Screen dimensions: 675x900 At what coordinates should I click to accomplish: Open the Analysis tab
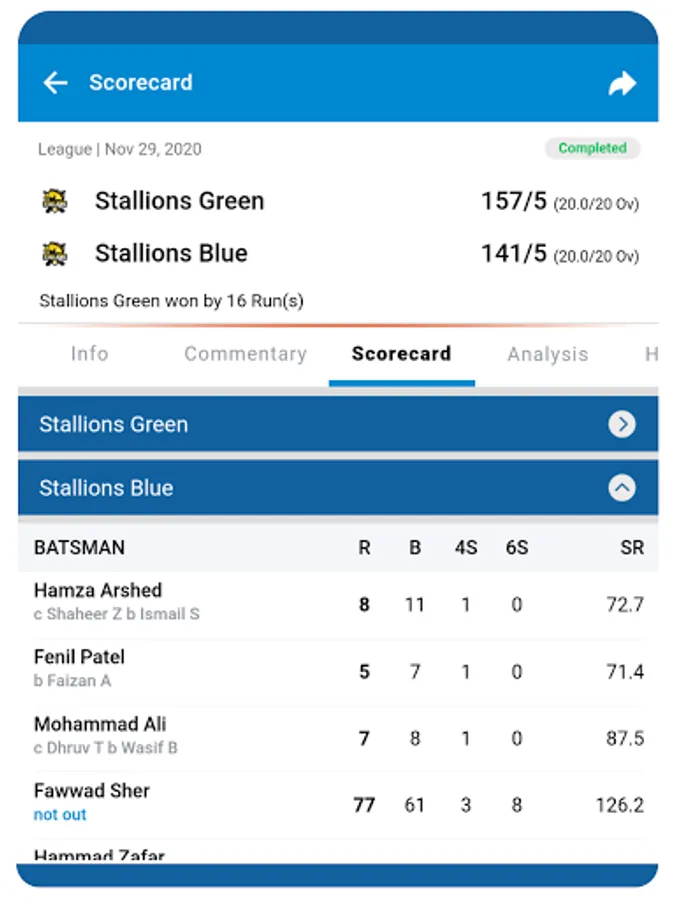click(x=547, y=354)
